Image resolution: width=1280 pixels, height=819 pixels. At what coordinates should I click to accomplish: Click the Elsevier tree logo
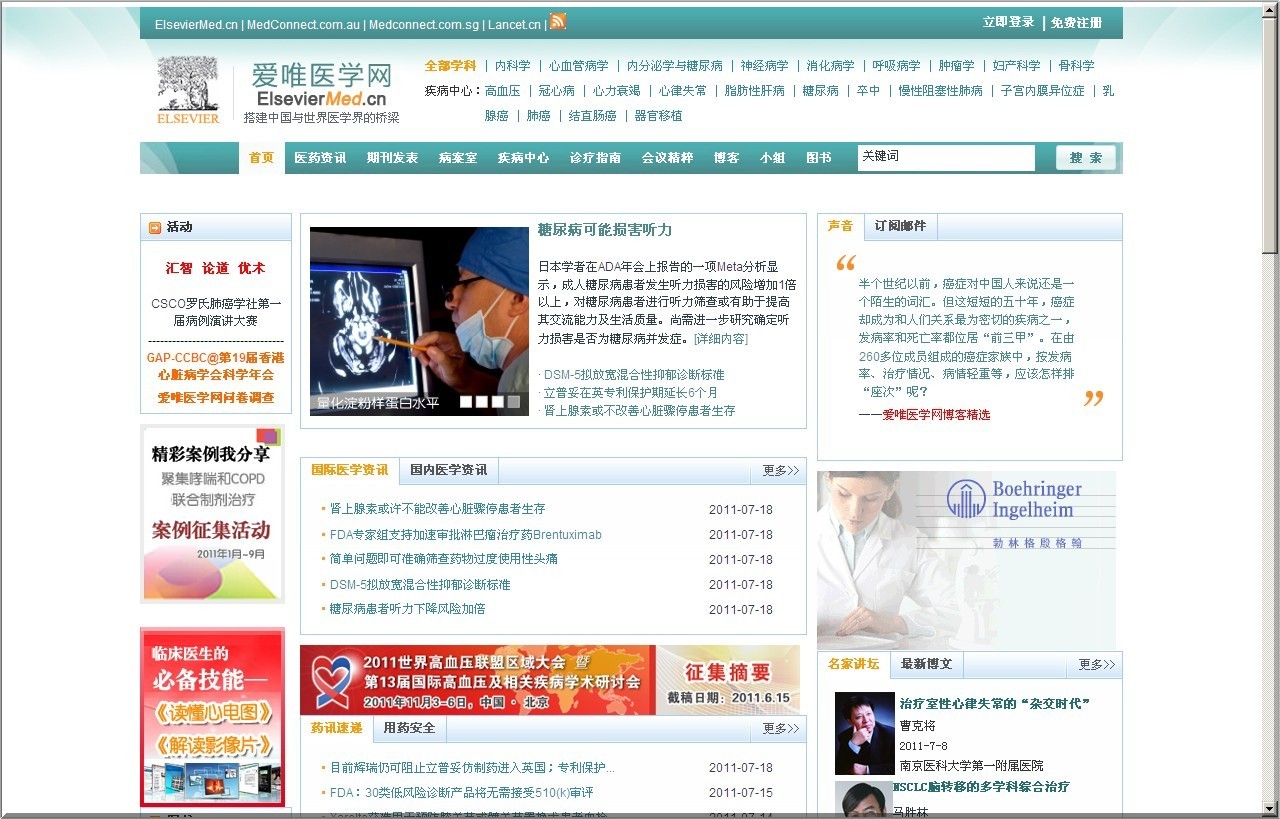190,90
